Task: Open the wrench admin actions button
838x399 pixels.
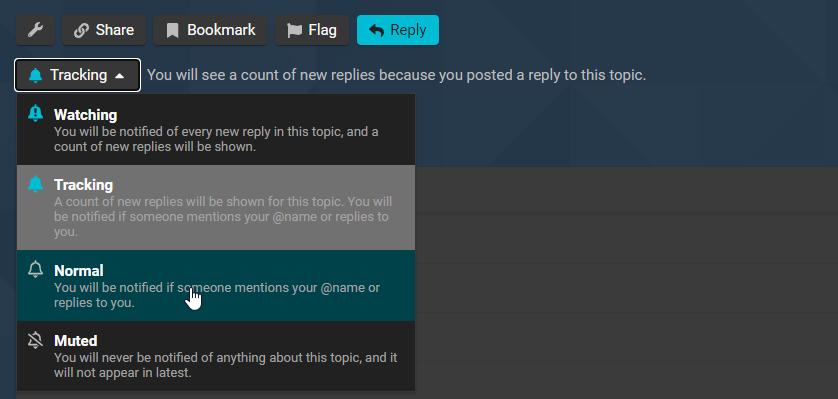Action: click(x=35, y=30)
